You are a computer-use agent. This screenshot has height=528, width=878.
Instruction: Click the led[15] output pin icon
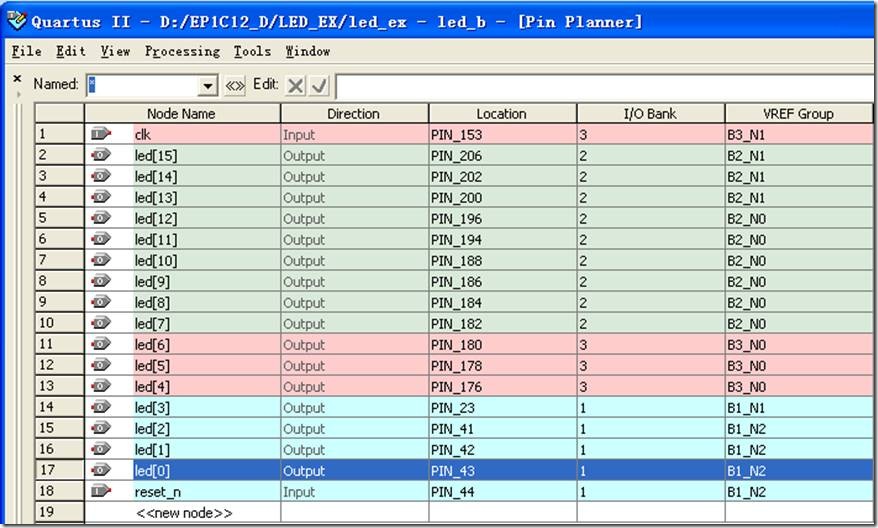click(x=101, y=155)
